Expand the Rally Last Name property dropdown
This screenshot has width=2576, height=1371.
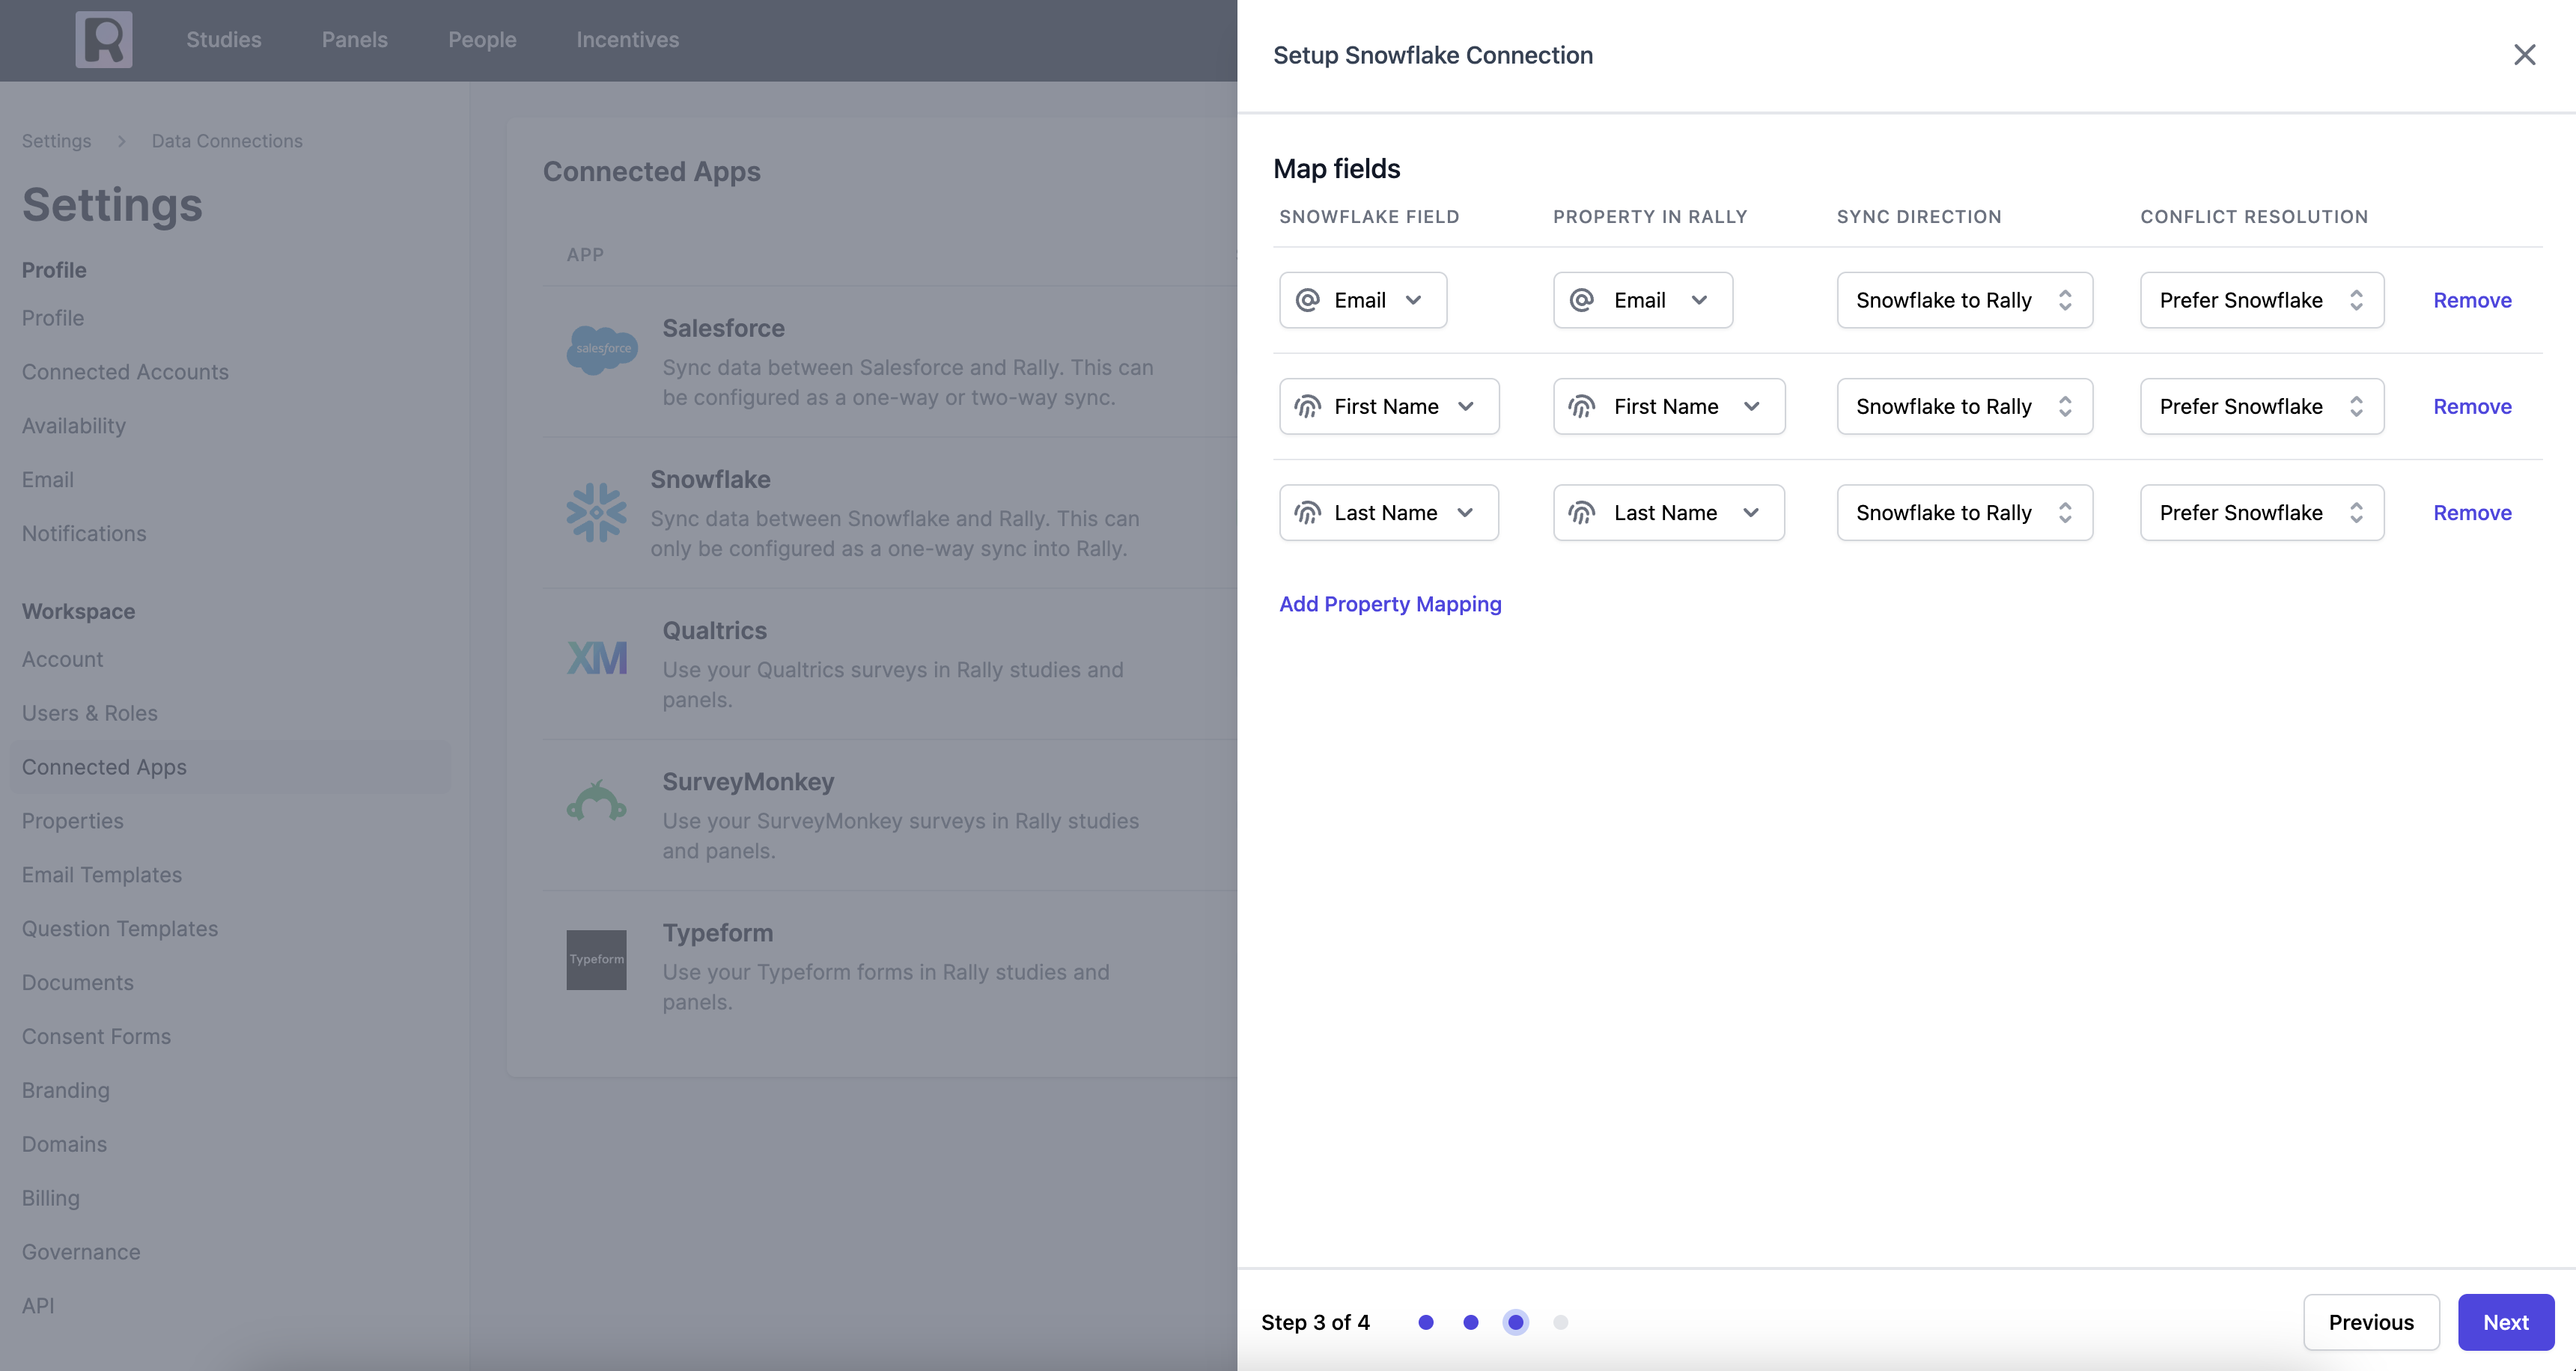[x=1668, y=513]
